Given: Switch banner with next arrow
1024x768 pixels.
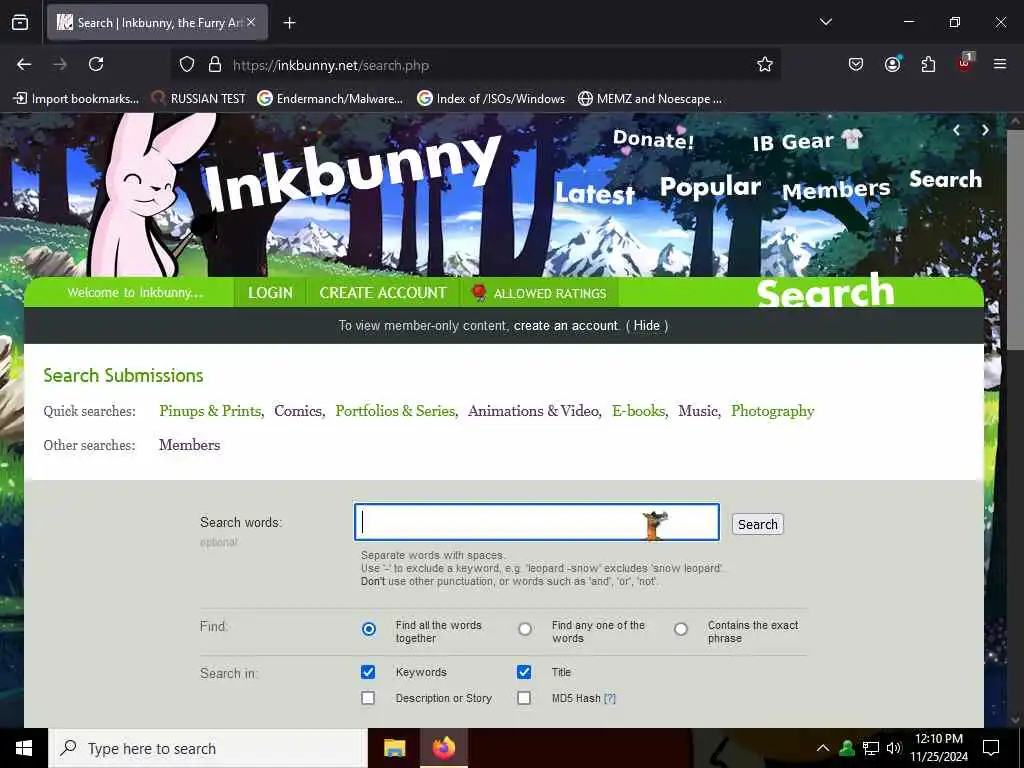Looking at the screenshot, I should pyautogui.click(x=985, y=130).
